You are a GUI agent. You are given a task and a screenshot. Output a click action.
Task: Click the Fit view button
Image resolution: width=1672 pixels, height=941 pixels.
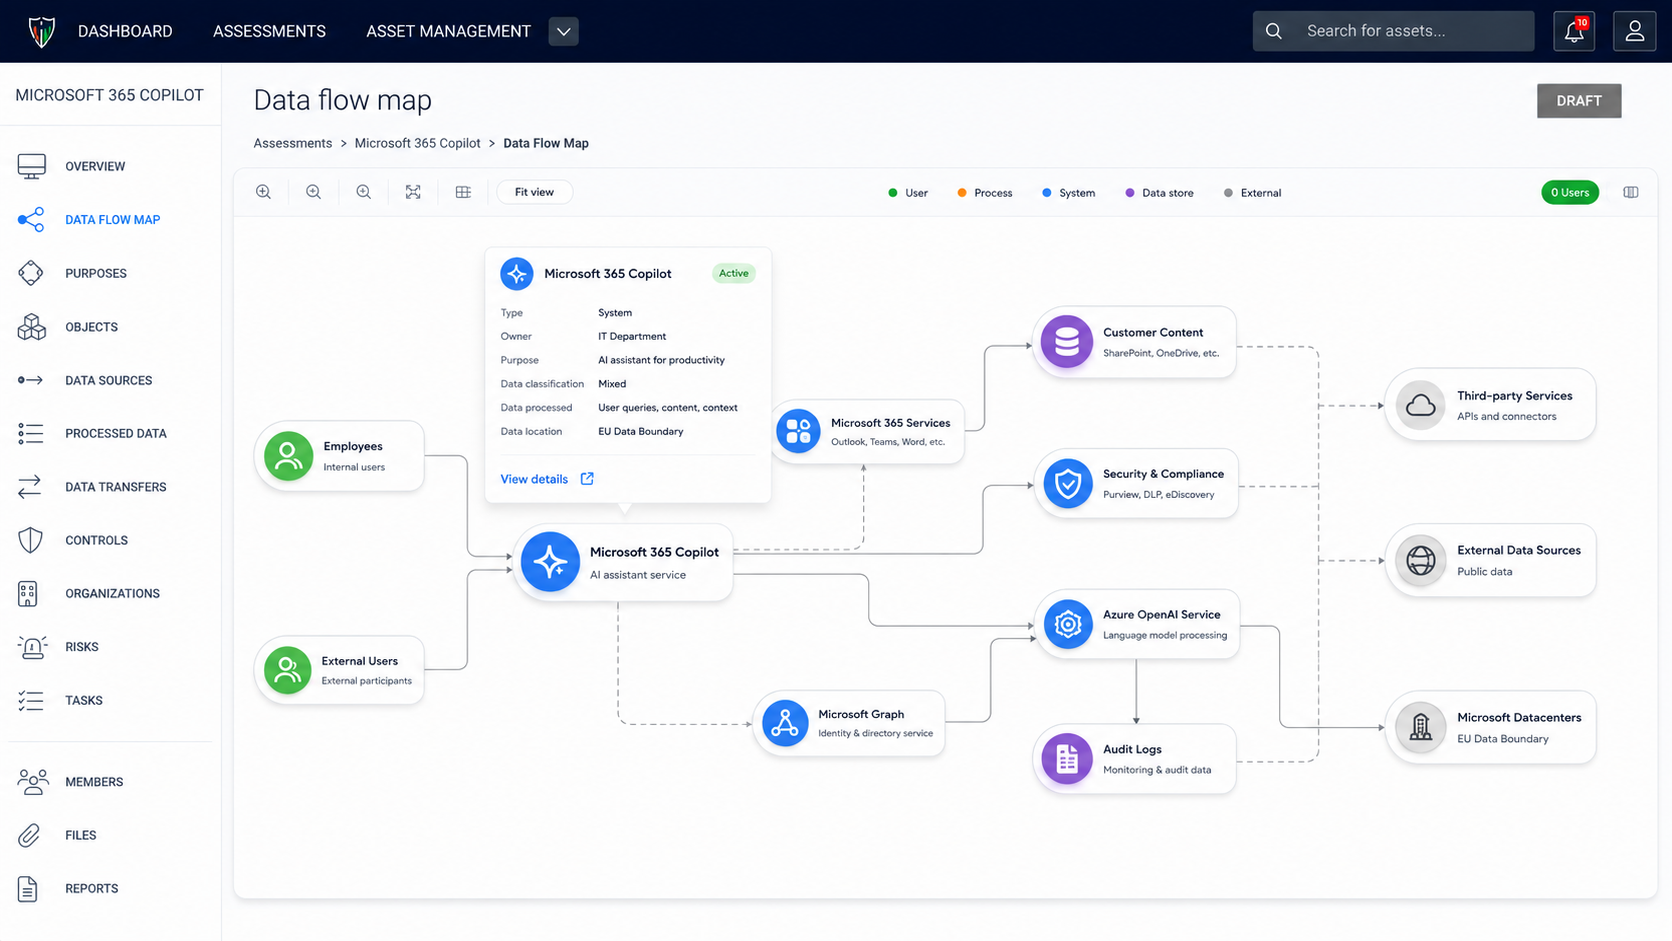534,192
